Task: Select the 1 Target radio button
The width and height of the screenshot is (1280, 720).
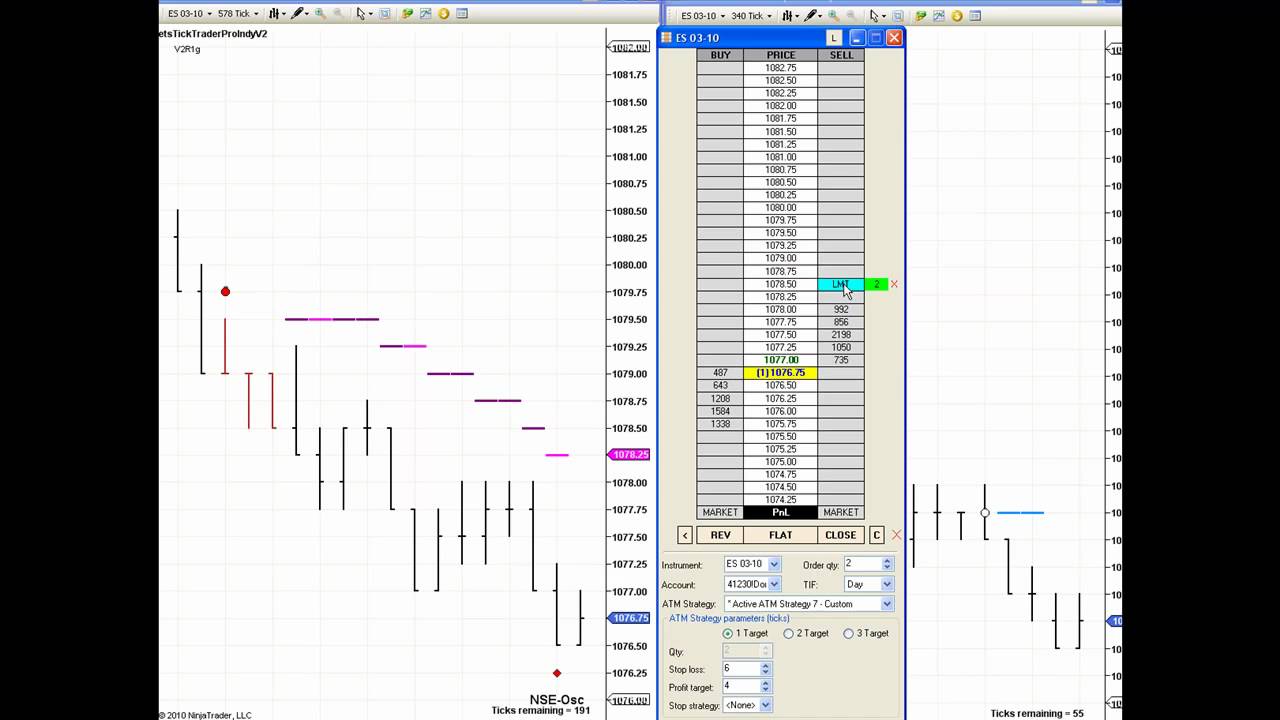Action: pos(728,634)
